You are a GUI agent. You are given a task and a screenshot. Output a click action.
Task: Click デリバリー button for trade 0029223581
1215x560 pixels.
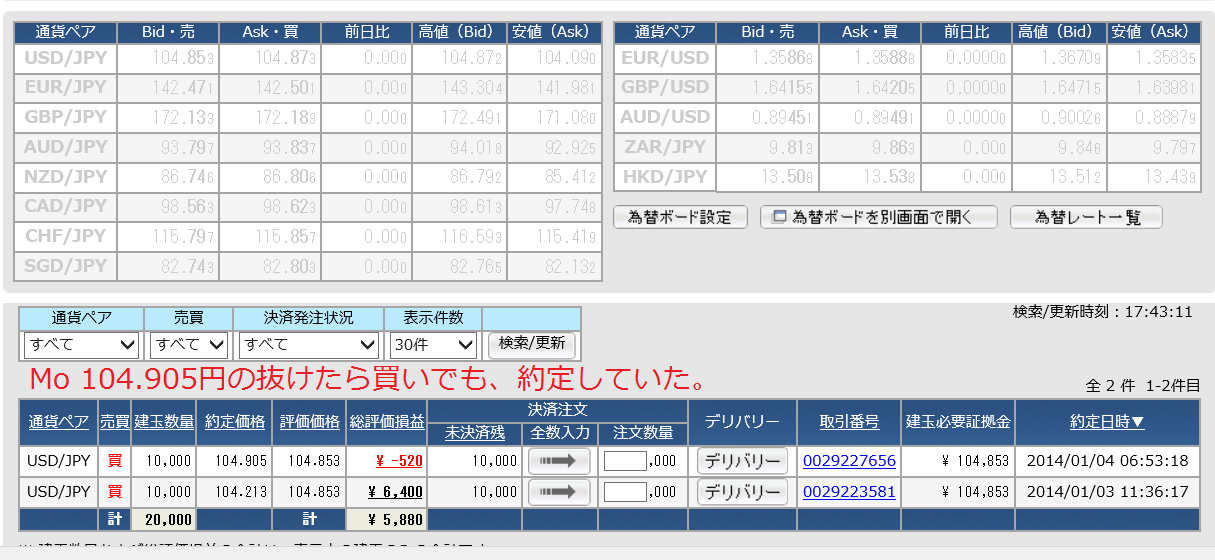coord(742,492)
